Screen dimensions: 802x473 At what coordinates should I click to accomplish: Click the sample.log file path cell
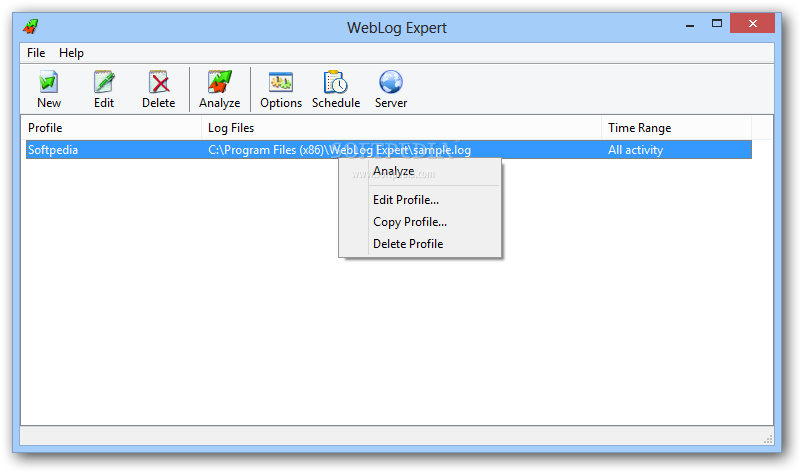339,150
